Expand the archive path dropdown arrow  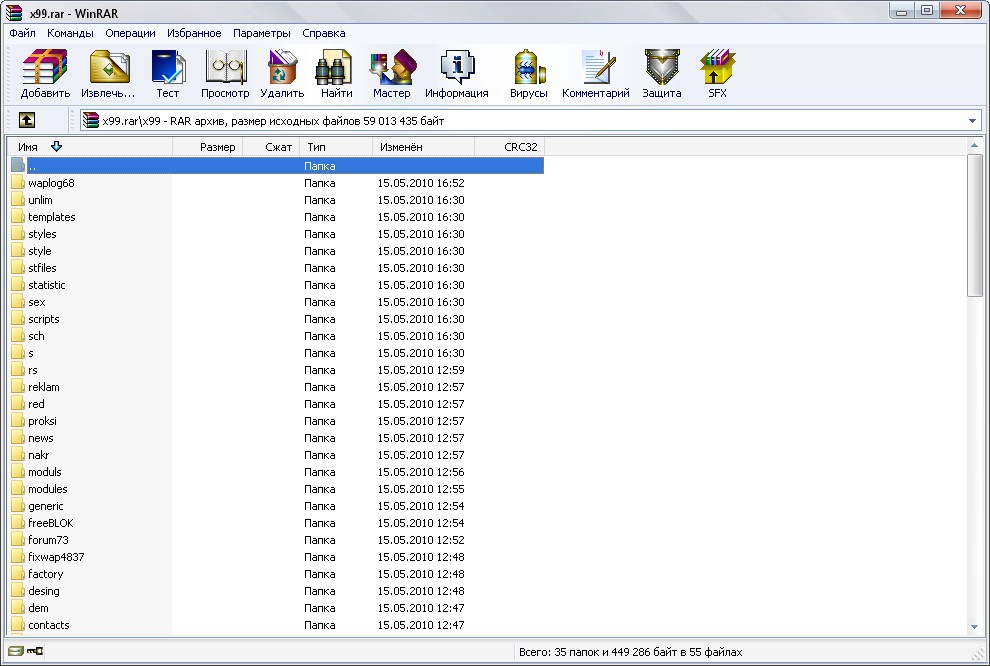coord(972,121)
